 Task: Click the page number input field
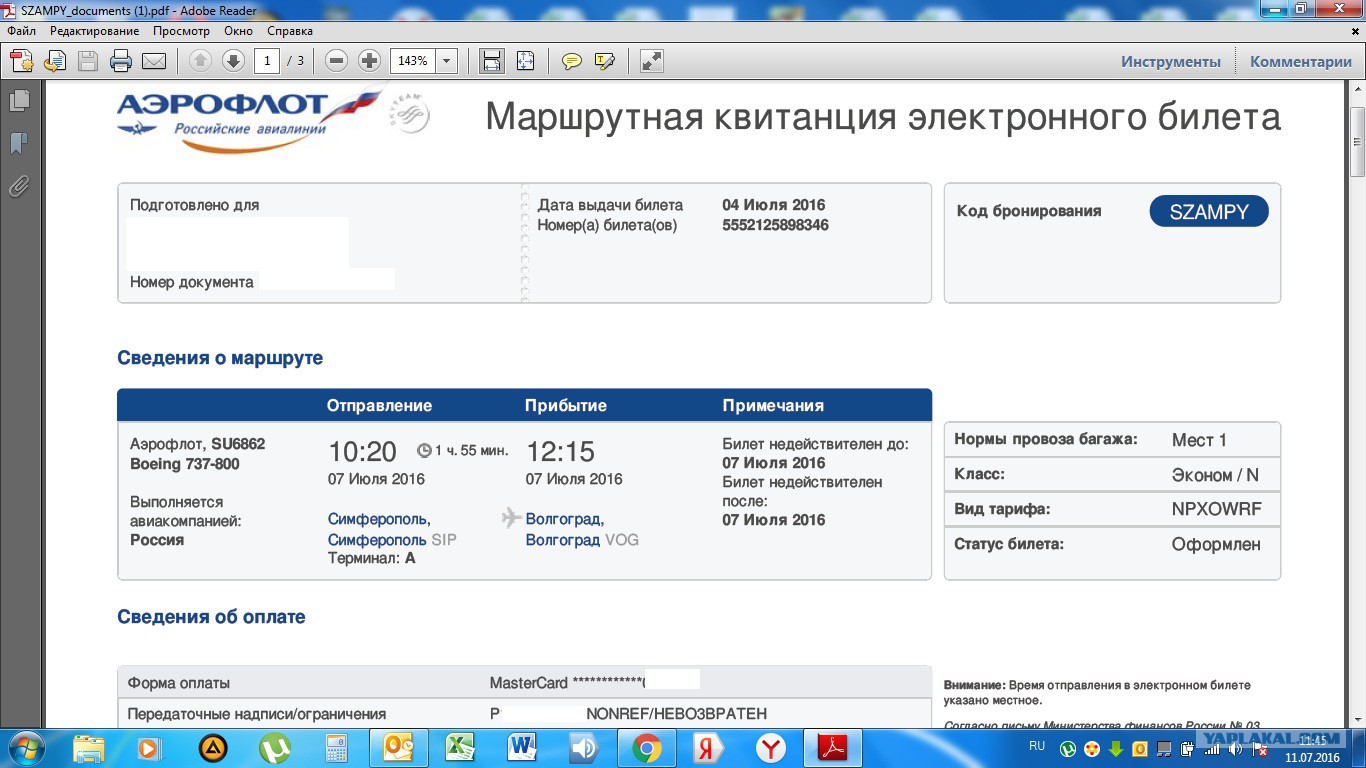click(x=266, y=61)
